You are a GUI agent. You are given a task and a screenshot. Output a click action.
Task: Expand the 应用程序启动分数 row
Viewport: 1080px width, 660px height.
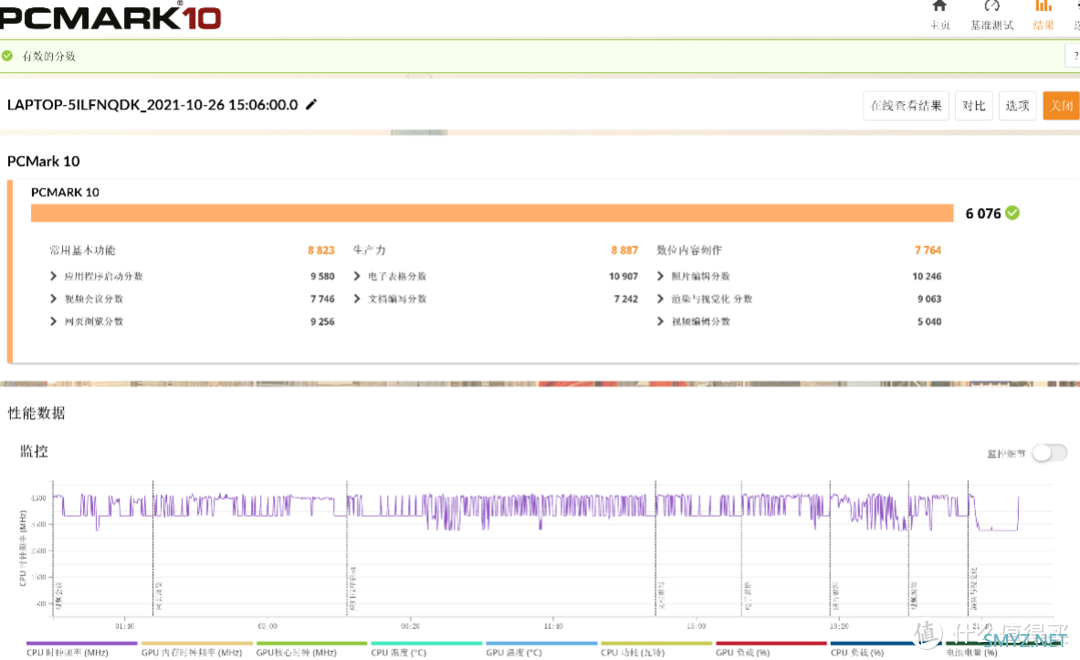click(54, 276)
